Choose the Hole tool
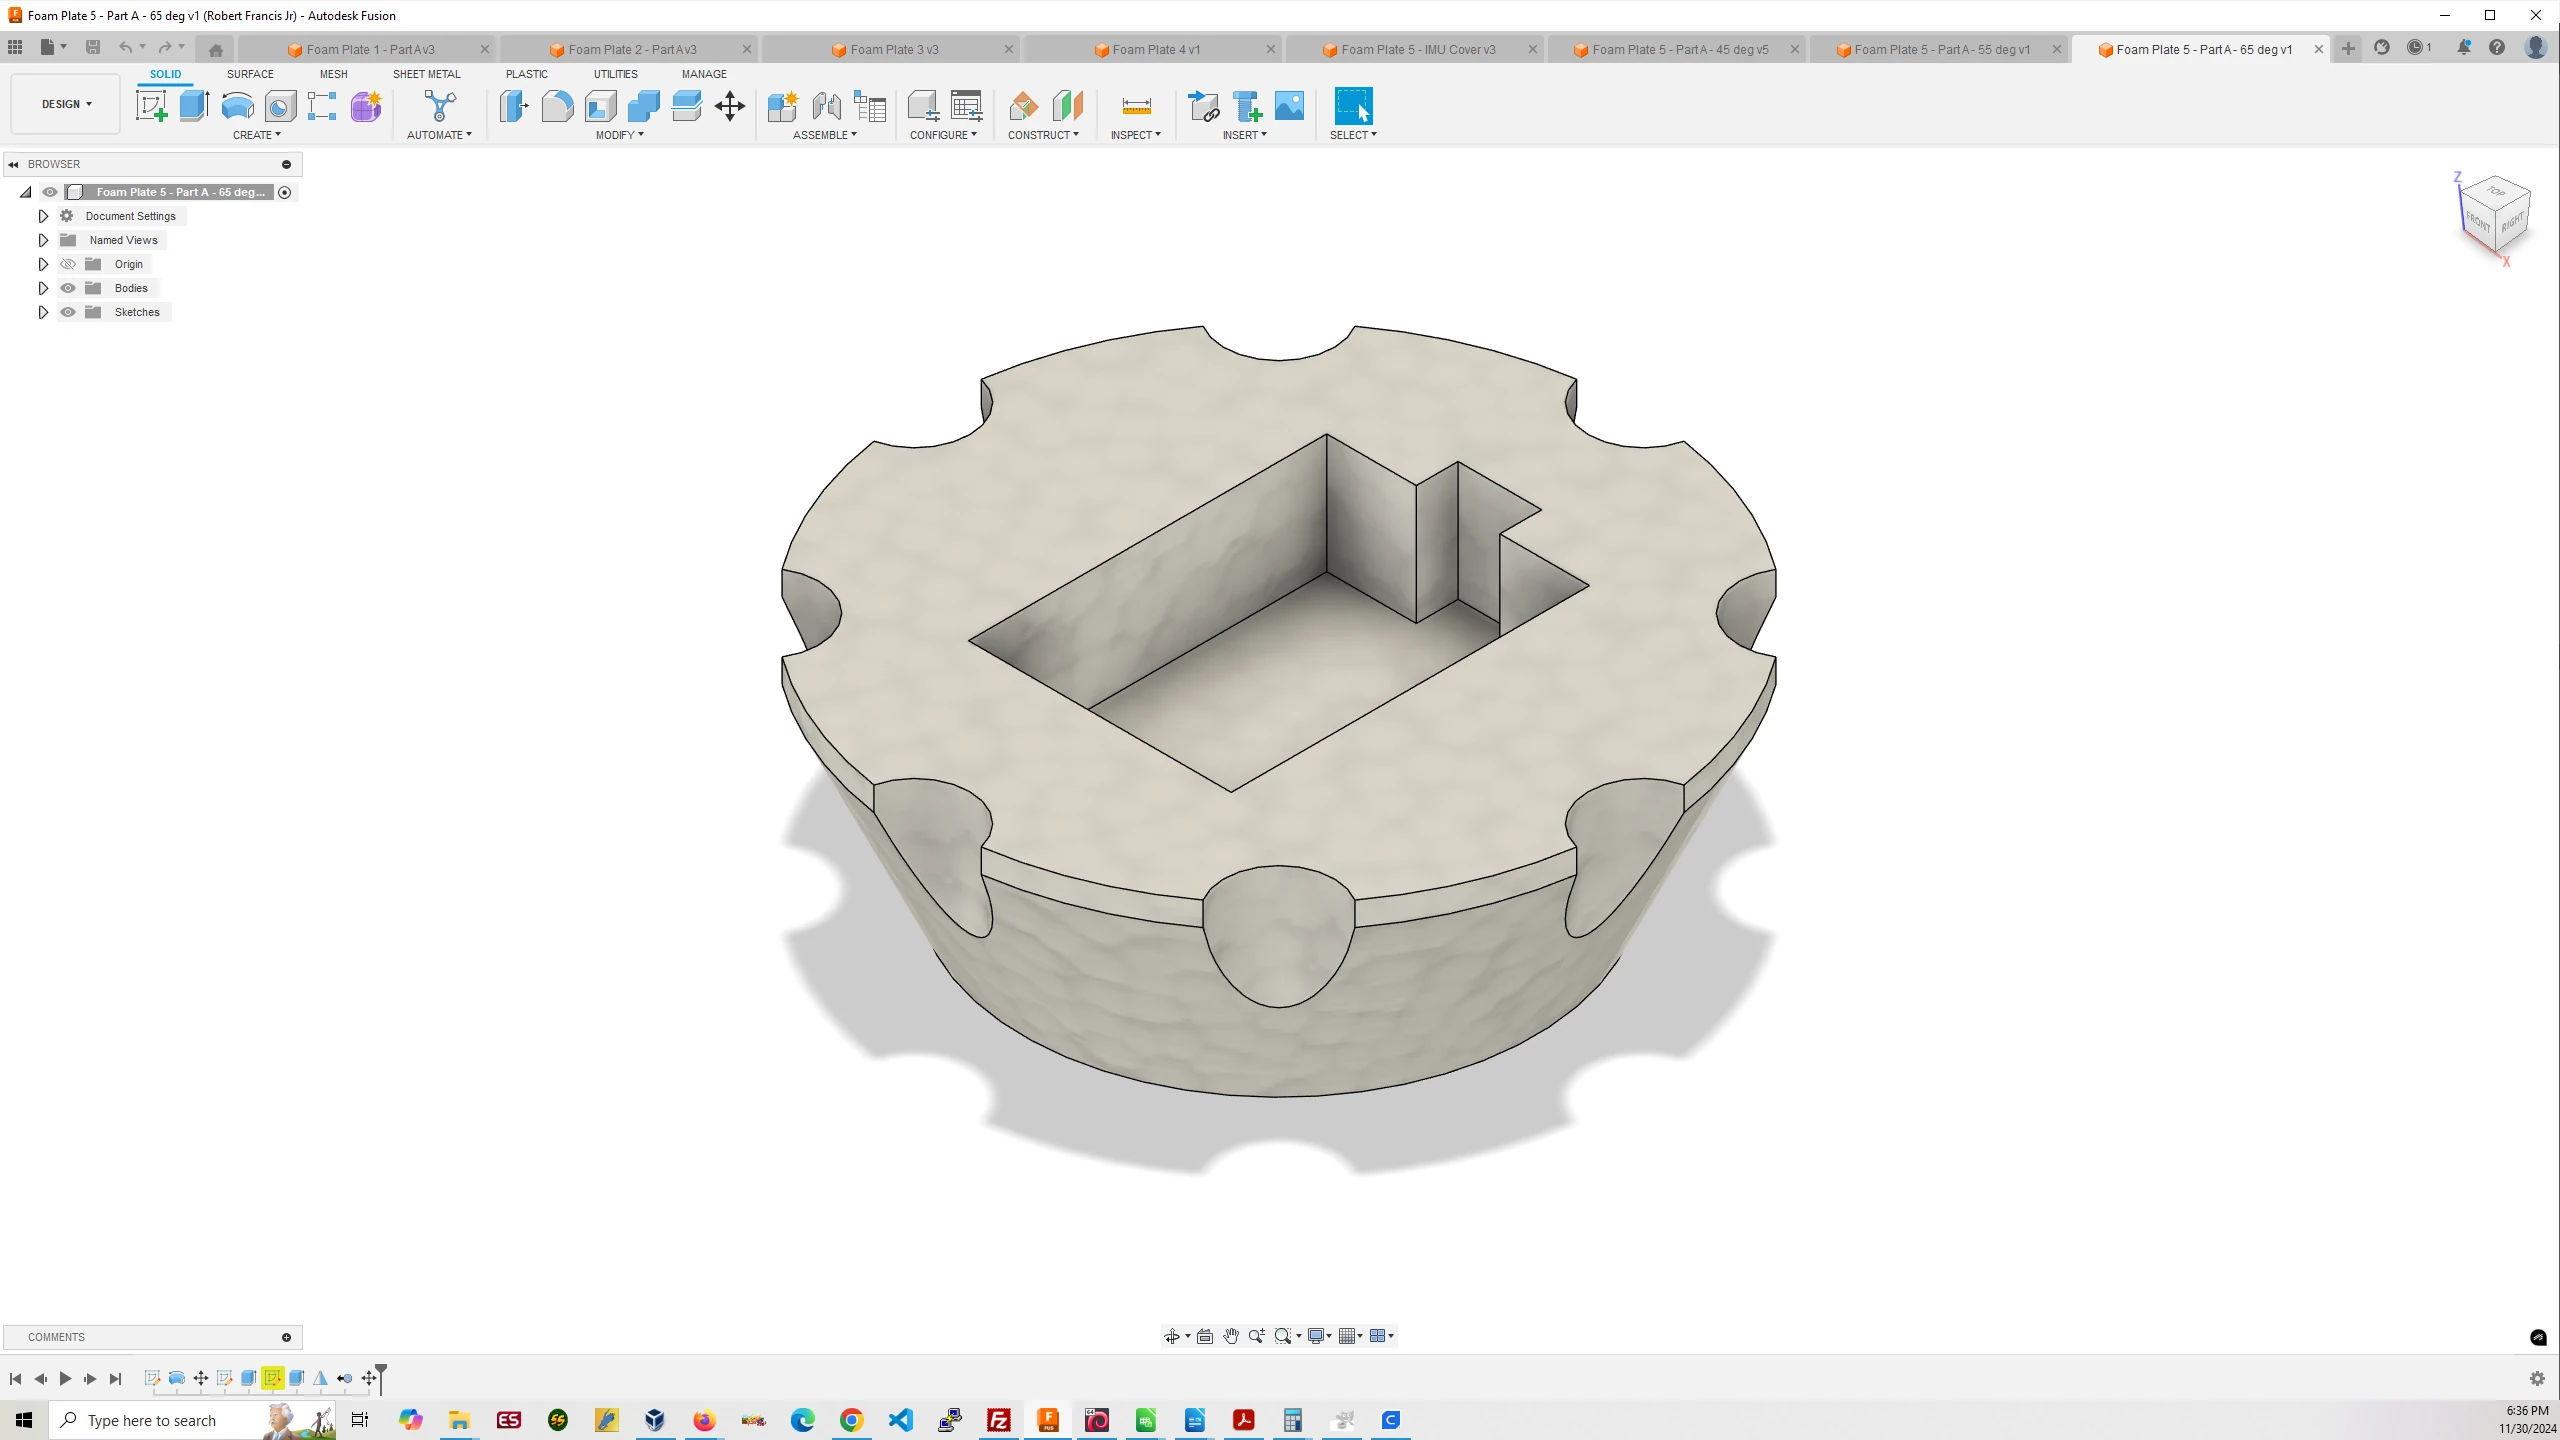This screenshot has width=2560, height=1440. 280,106
